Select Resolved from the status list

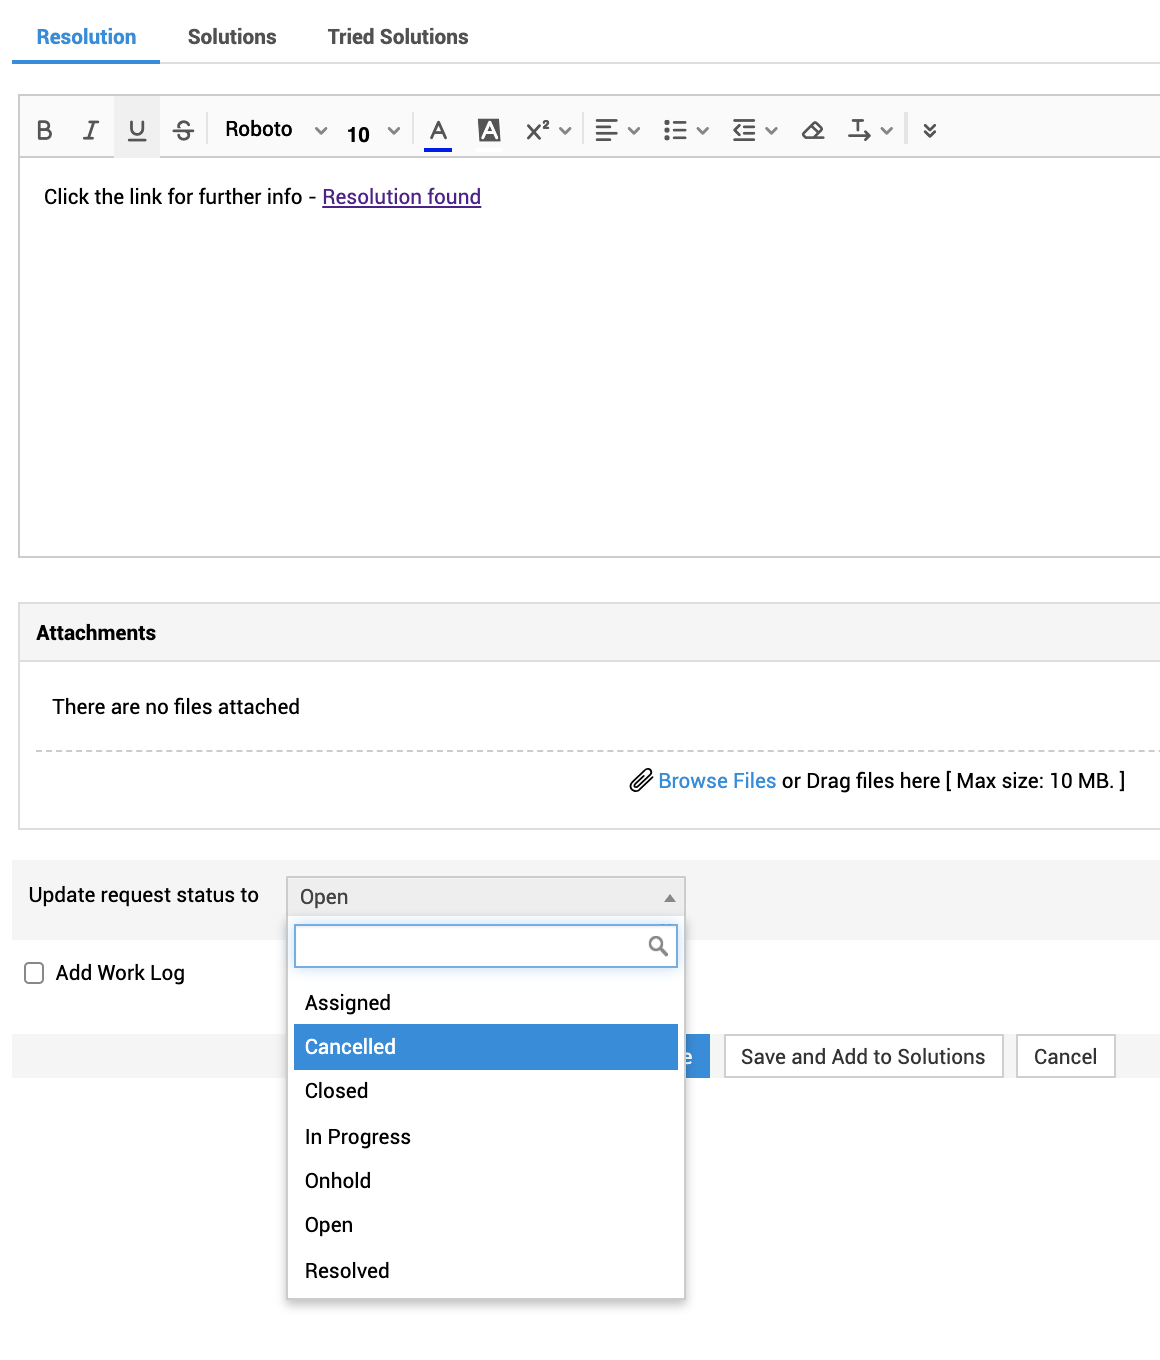click(347, 1271)
